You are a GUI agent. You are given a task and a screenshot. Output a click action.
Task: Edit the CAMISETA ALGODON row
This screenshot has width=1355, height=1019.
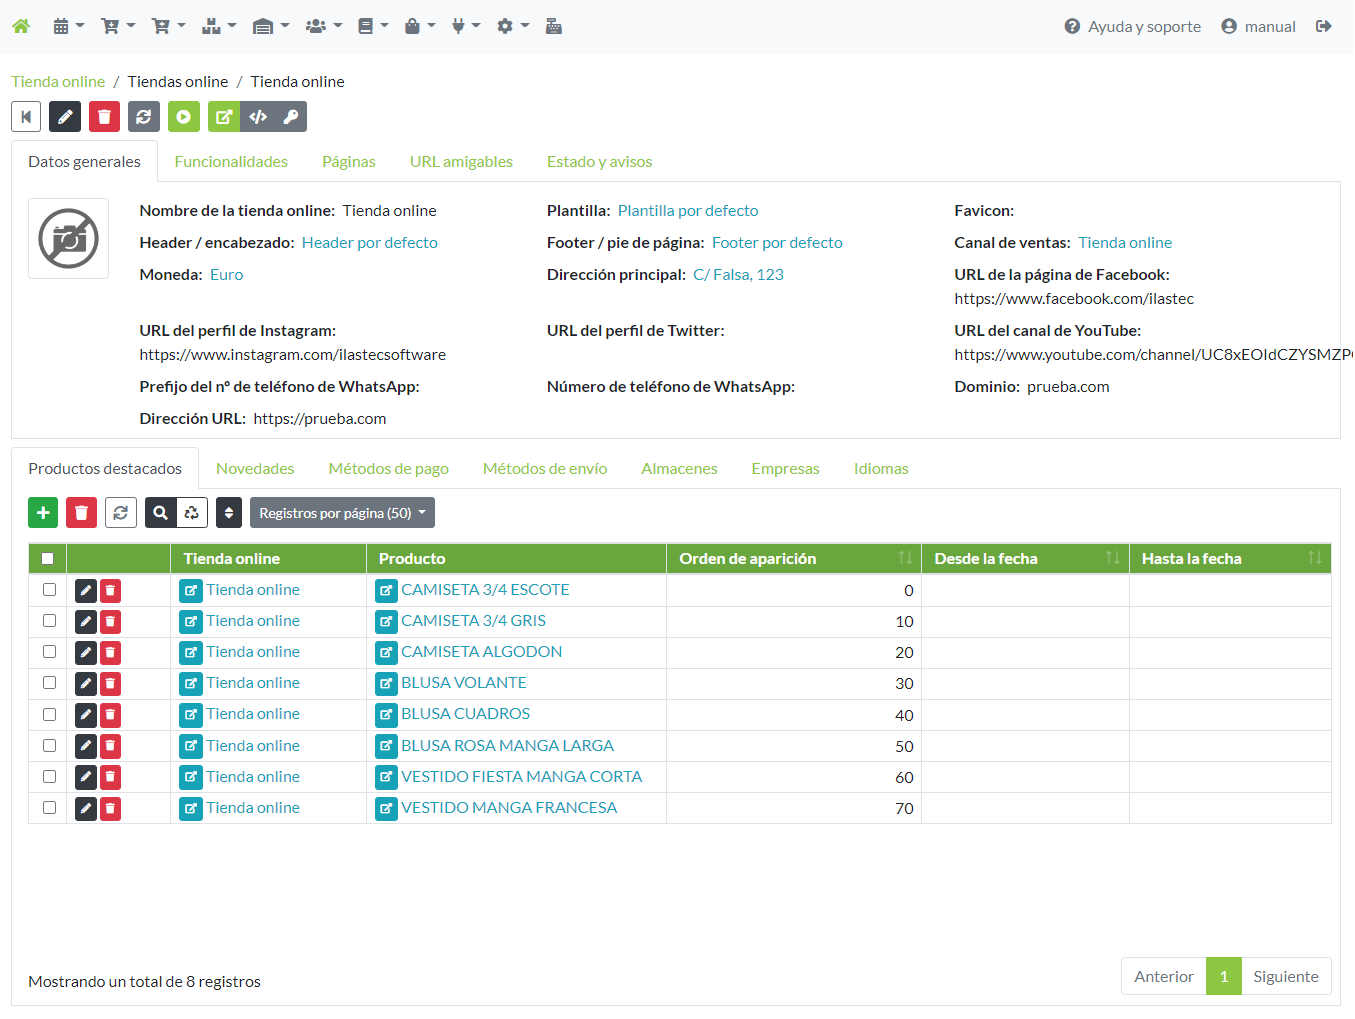click(86, 653)
